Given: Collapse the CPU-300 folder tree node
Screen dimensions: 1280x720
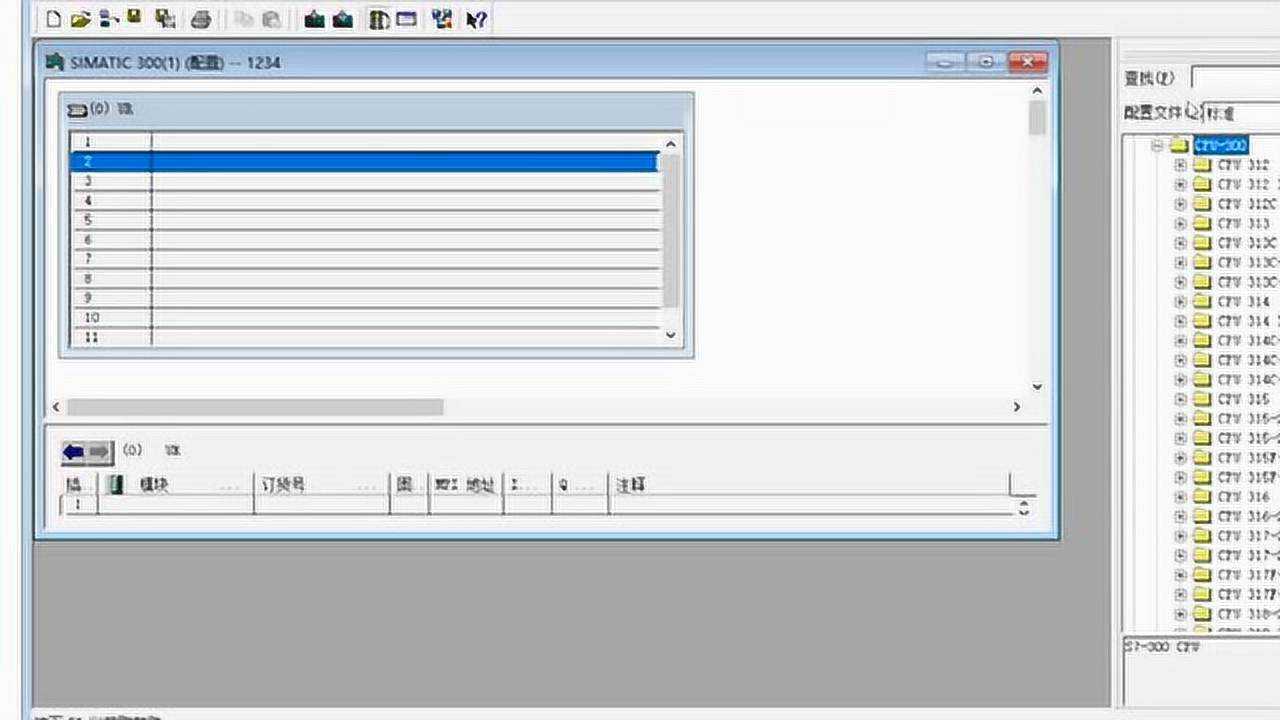Looking at the screenshot, I should point(1157,145).
